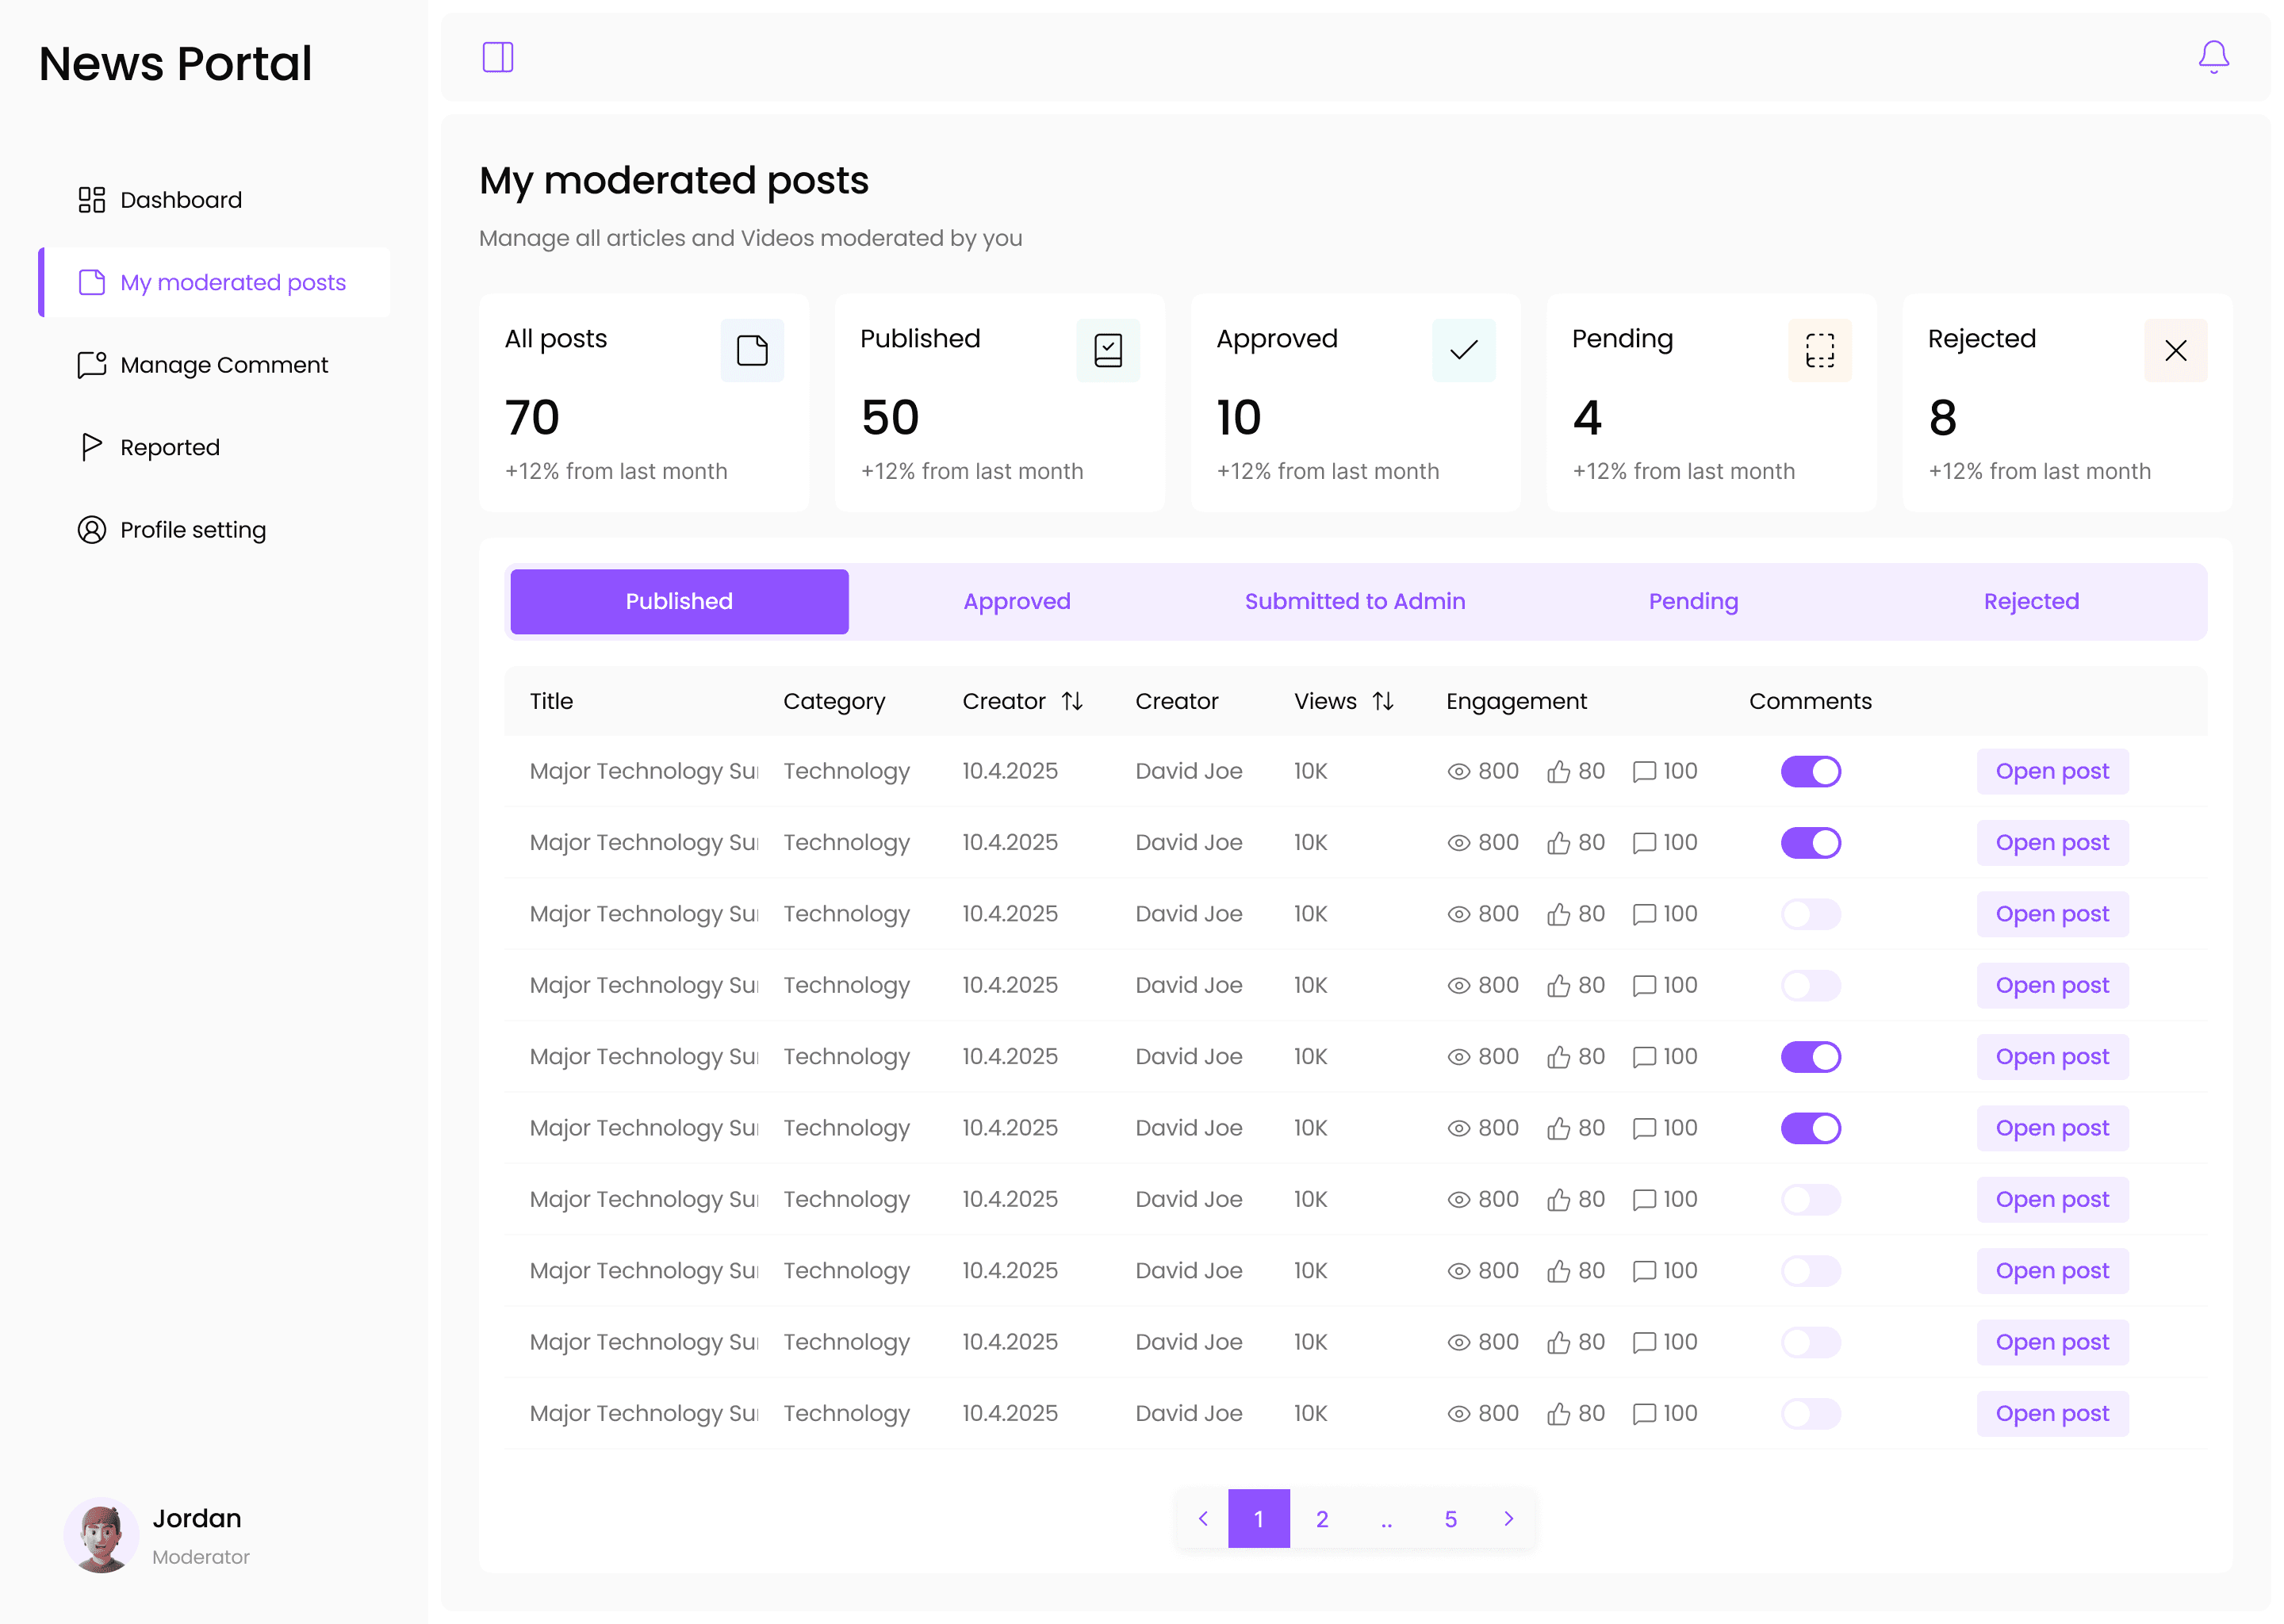The width and height of the screenshot is (2284, 1624).
Task: Click the Rejected card X icon
Action: [x=2175, y=351]
